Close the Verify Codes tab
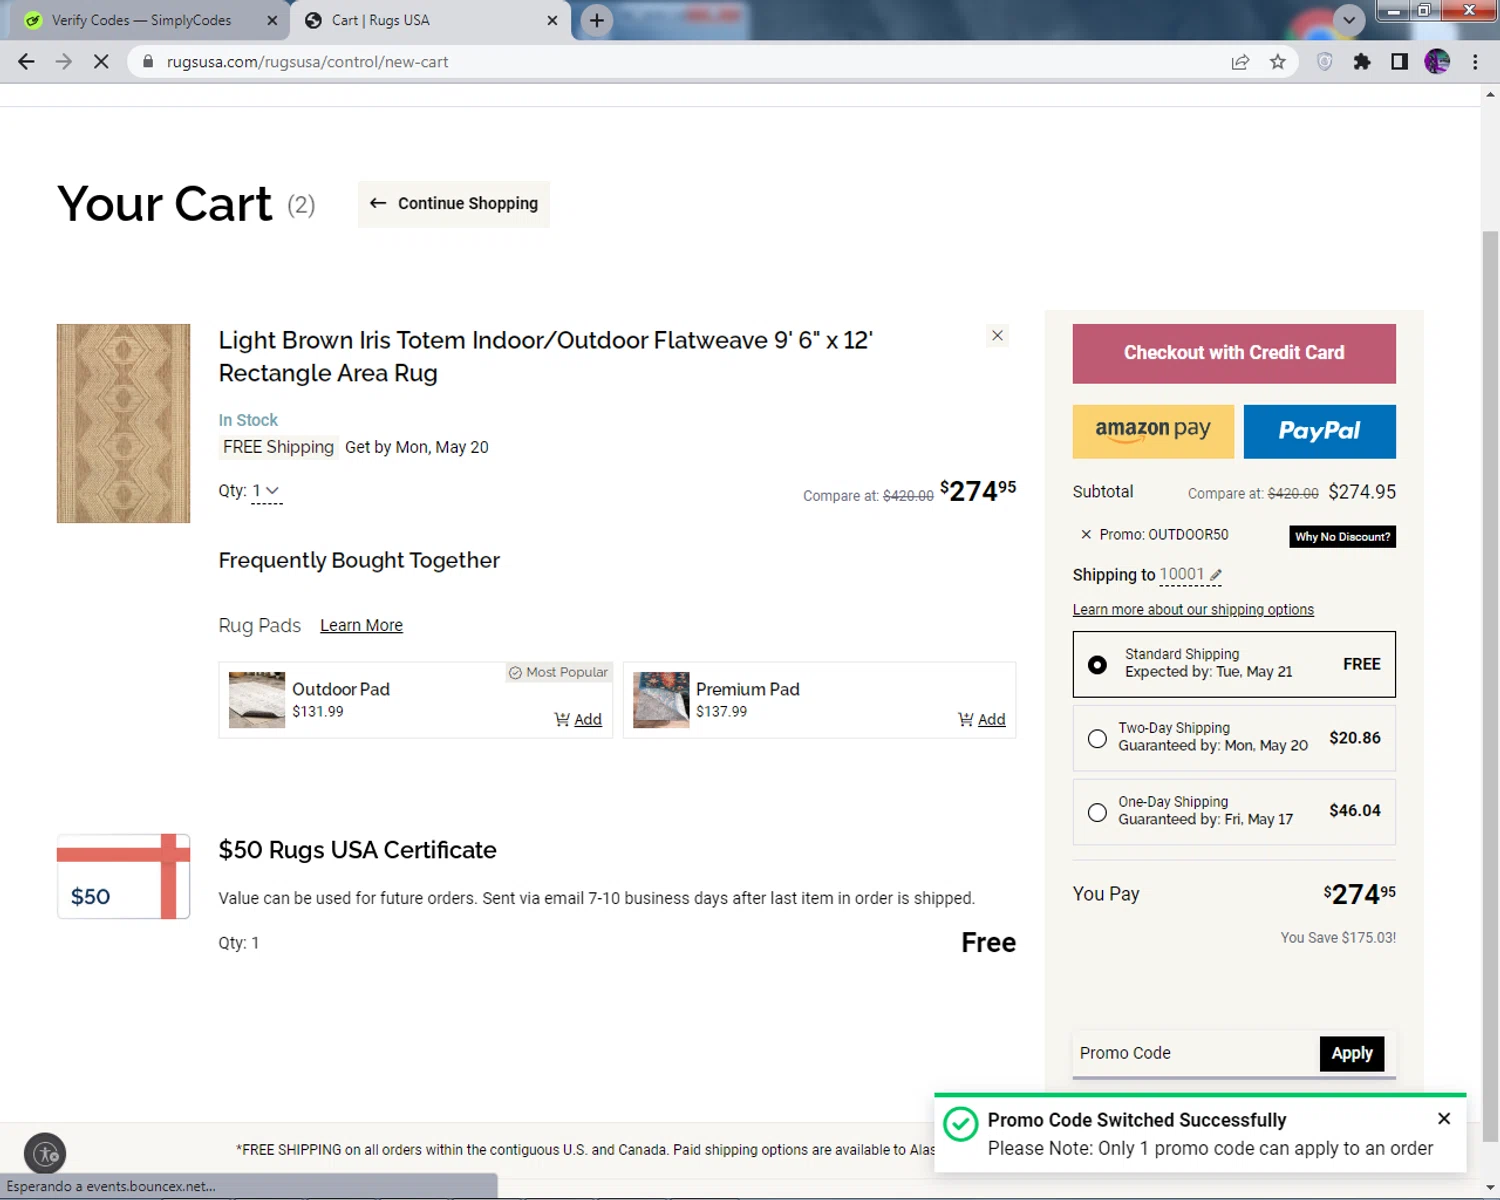1500x1200 pixels. click(x=272, y=20)
